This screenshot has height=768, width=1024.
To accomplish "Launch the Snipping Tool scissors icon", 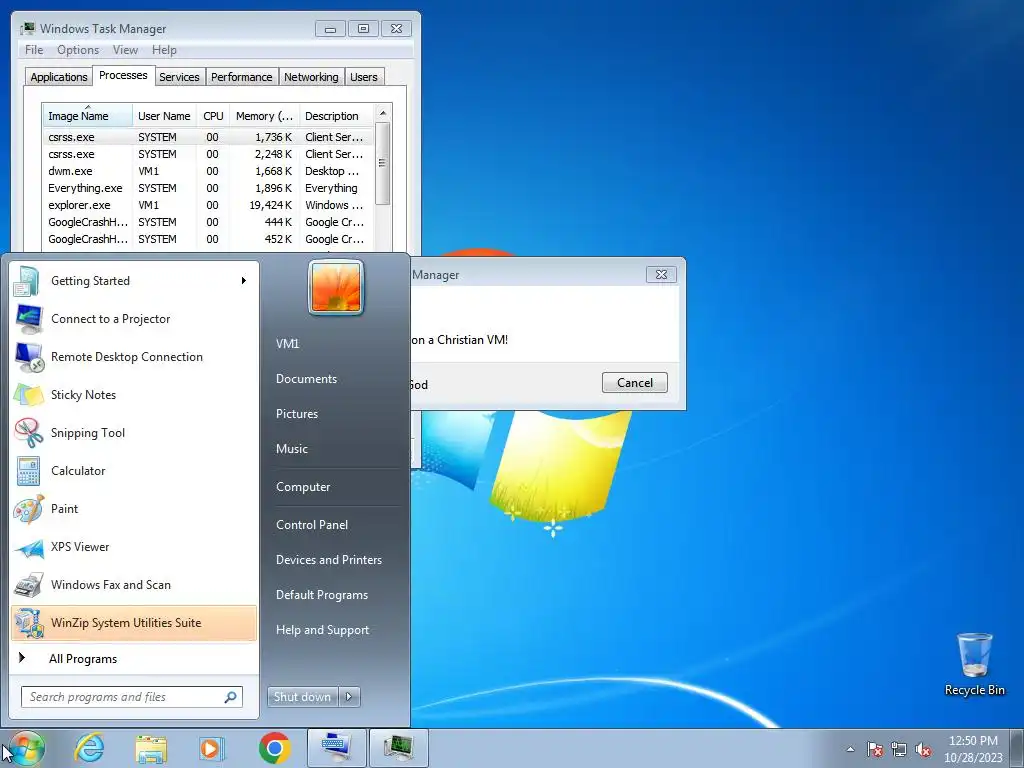I will click(x=28, y=433).
